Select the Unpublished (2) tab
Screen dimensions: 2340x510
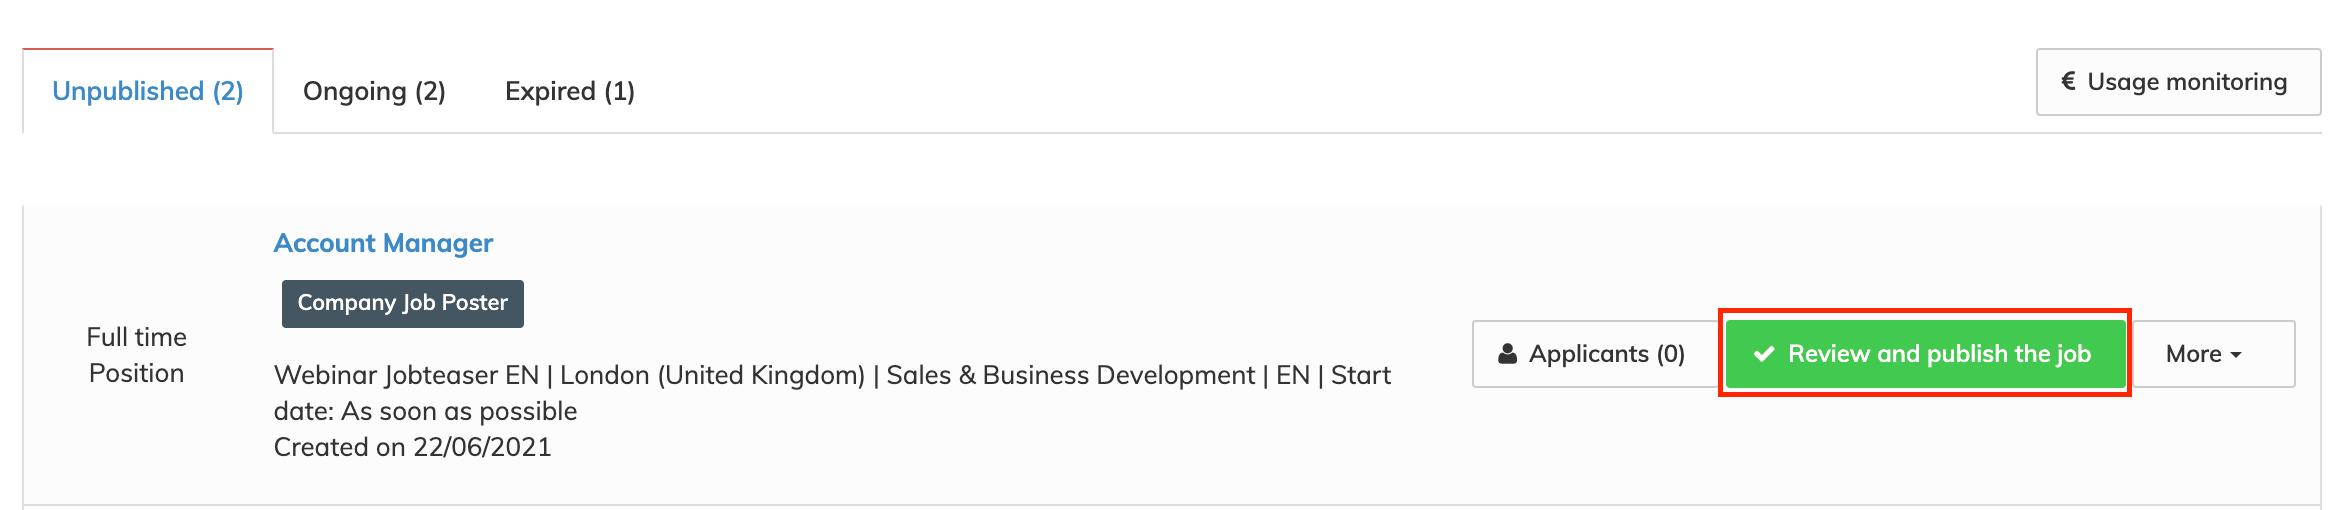pos(148,91)
